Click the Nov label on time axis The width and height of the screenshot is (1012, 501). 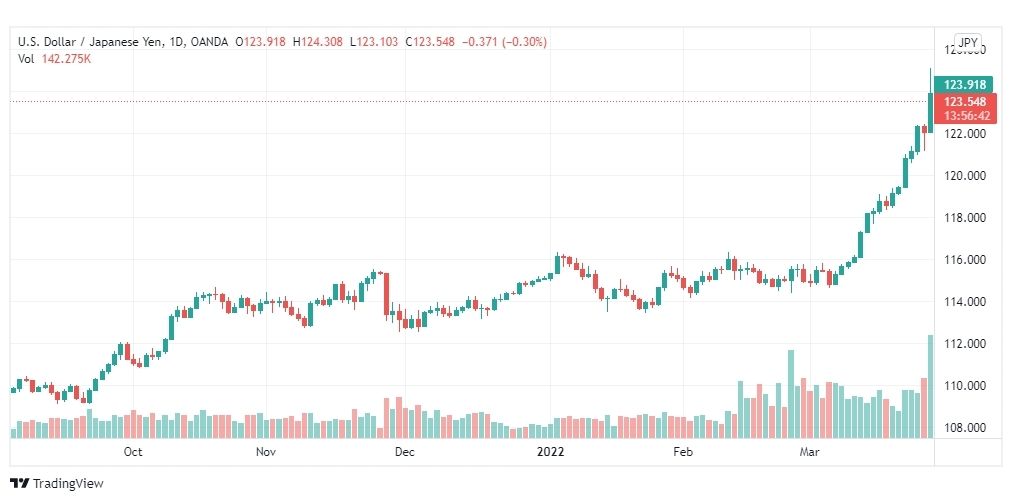coord(266,451)
